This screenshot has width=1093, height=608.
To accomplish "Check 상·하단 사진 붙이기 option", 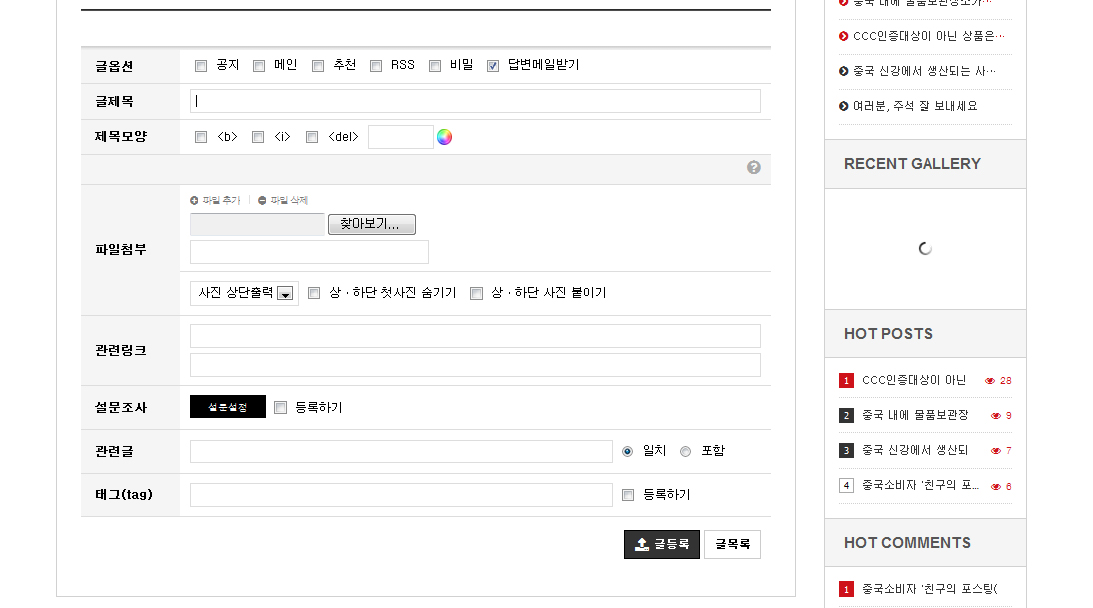I will coord(477,294).
